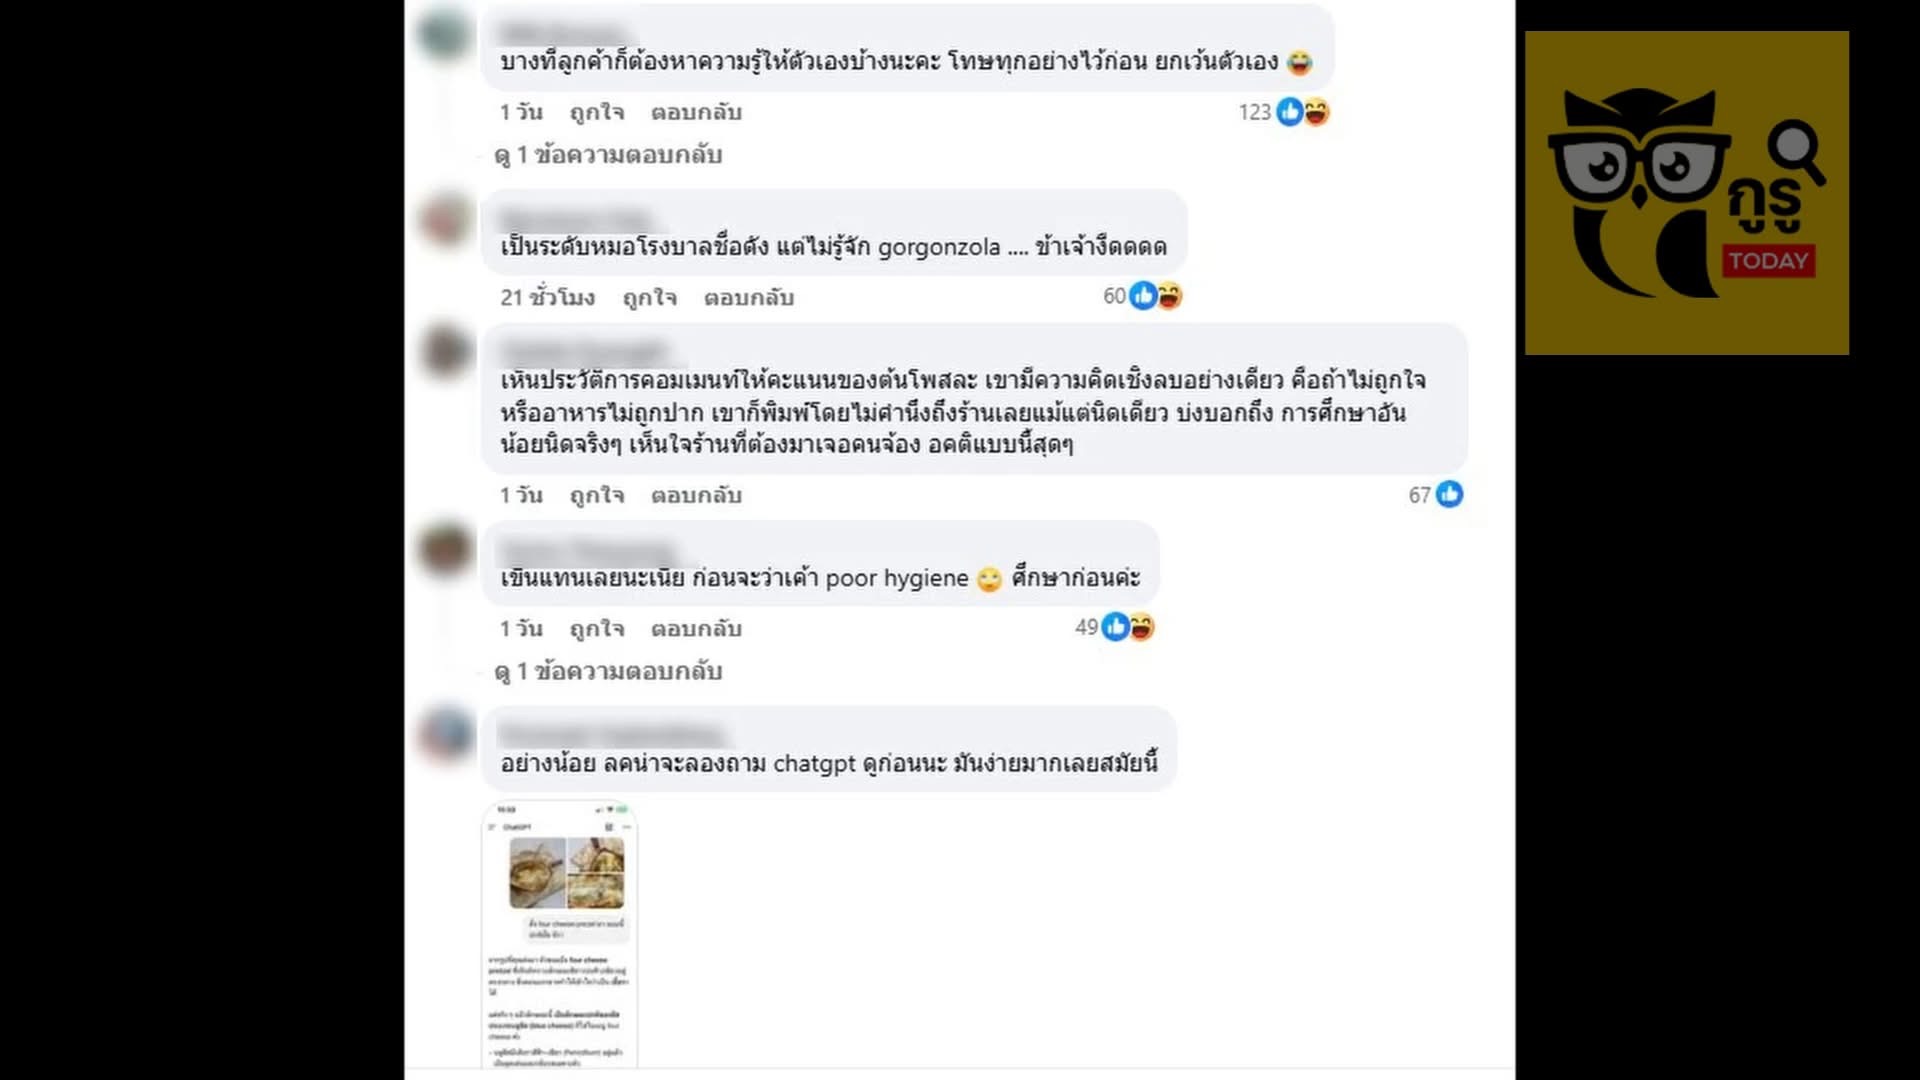Expand the reply under the poor hygiene comment

(x=608, y=671)
